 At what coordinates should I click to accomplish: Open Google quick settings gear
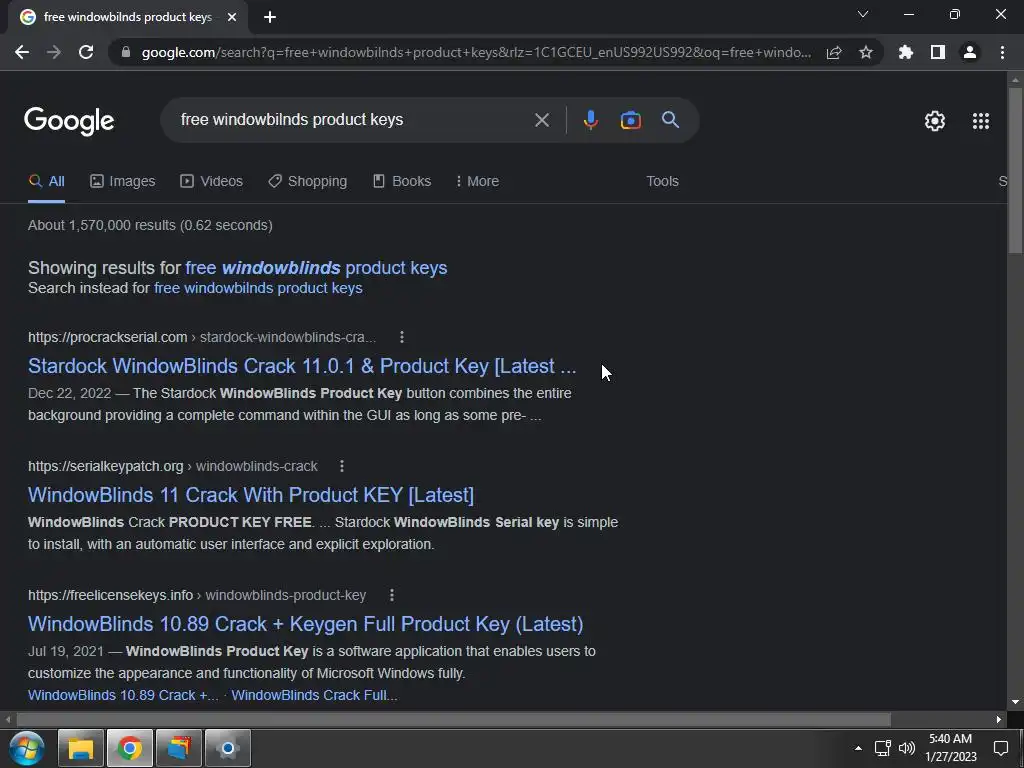pos(935,121)
